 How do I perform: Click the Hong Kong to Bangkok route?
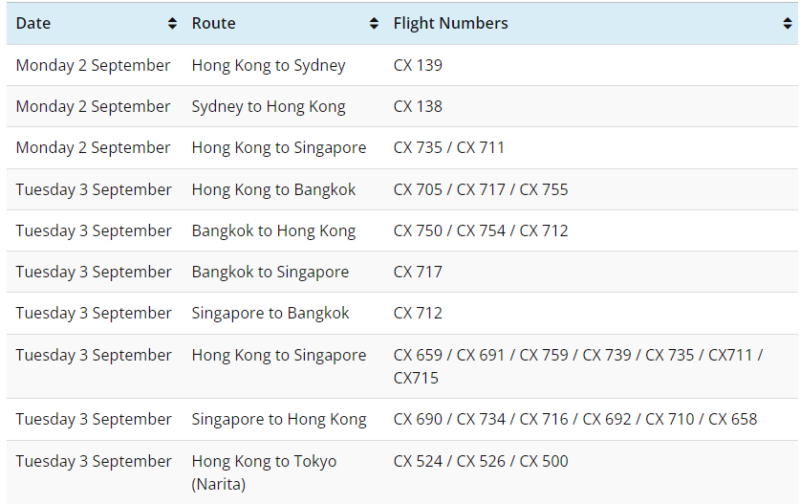(x=273, y=189)
